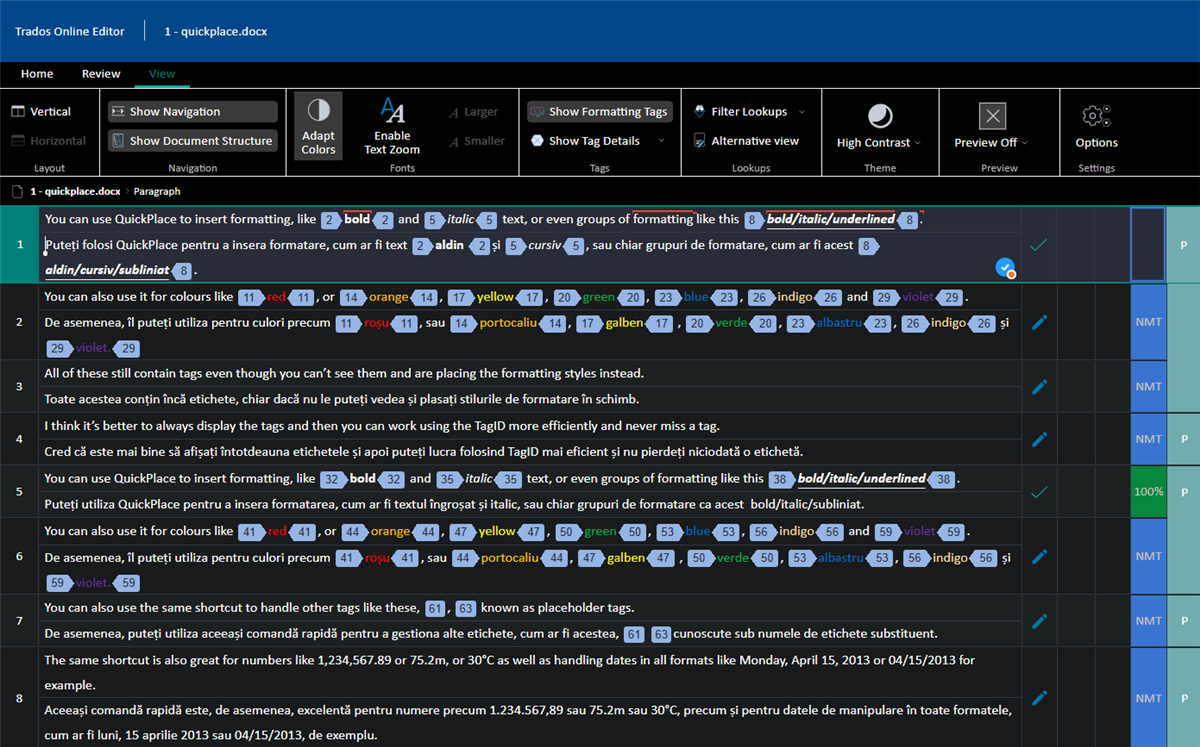This screenshot has height=747, width=1200.
Task: Click closing tag 59 after 'violet.' in segment 6 target
Action: [x=128, y=582]
